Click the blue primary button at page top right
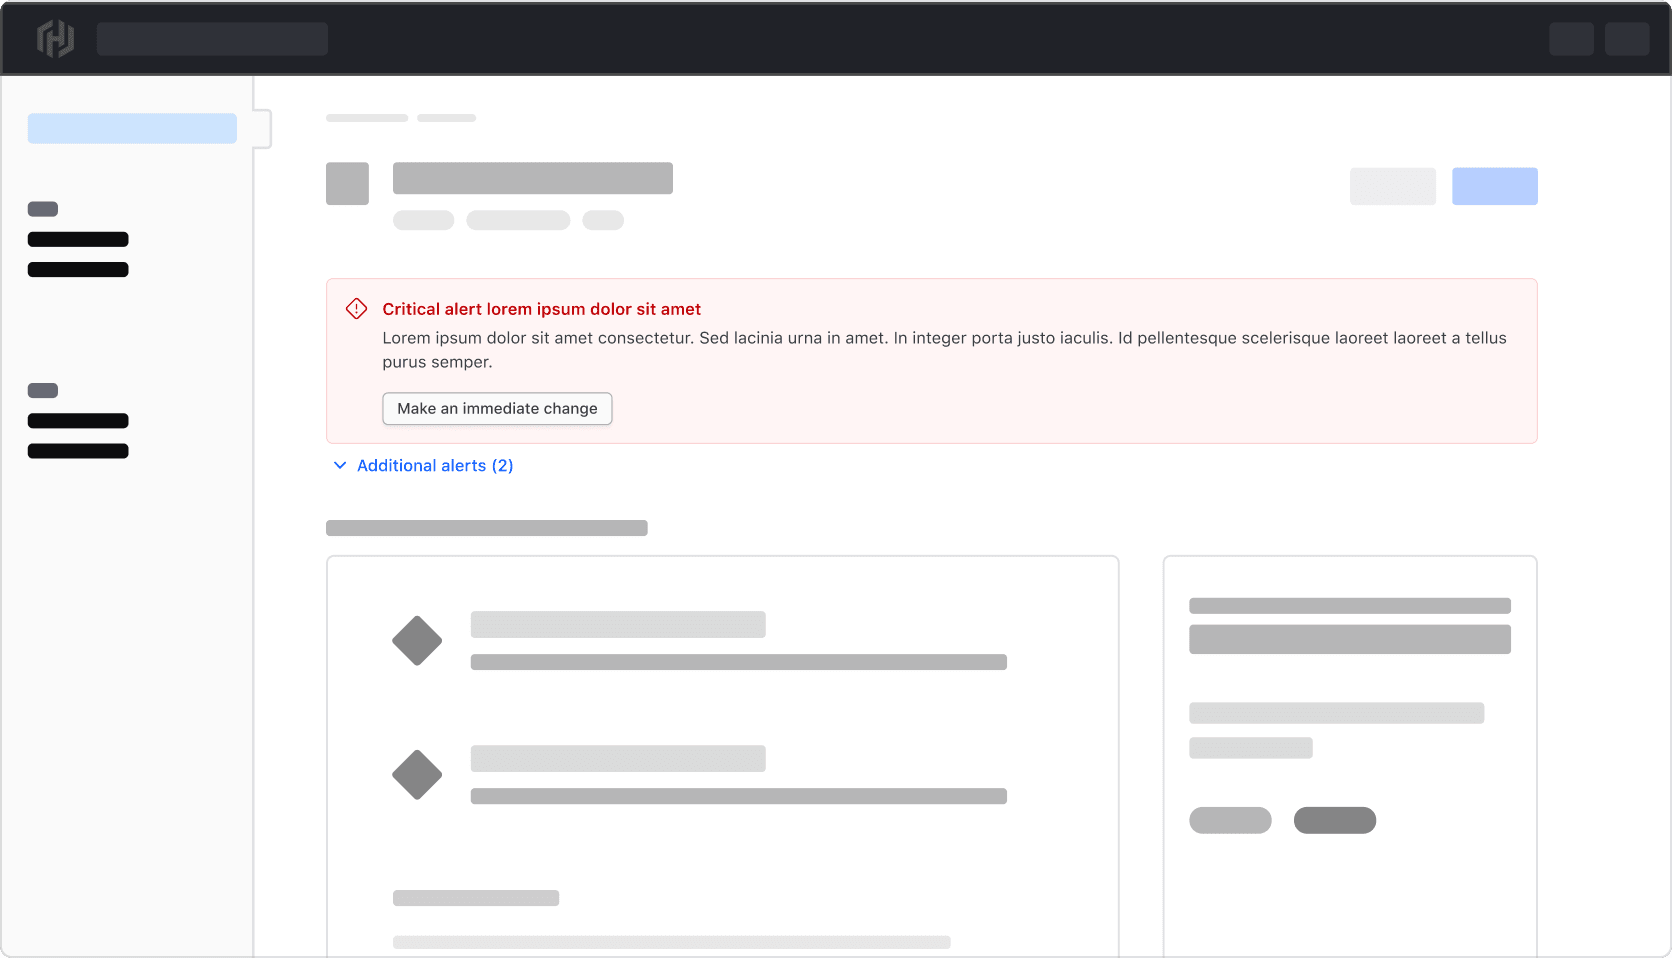The width and height of the screenshot is (1672, 958). pos(1494,186)
